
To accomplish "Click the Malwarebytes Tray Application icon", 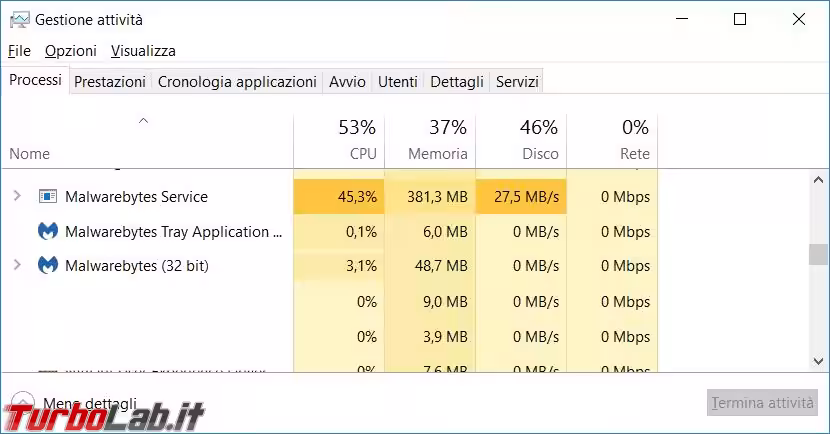I will (47, 232).
